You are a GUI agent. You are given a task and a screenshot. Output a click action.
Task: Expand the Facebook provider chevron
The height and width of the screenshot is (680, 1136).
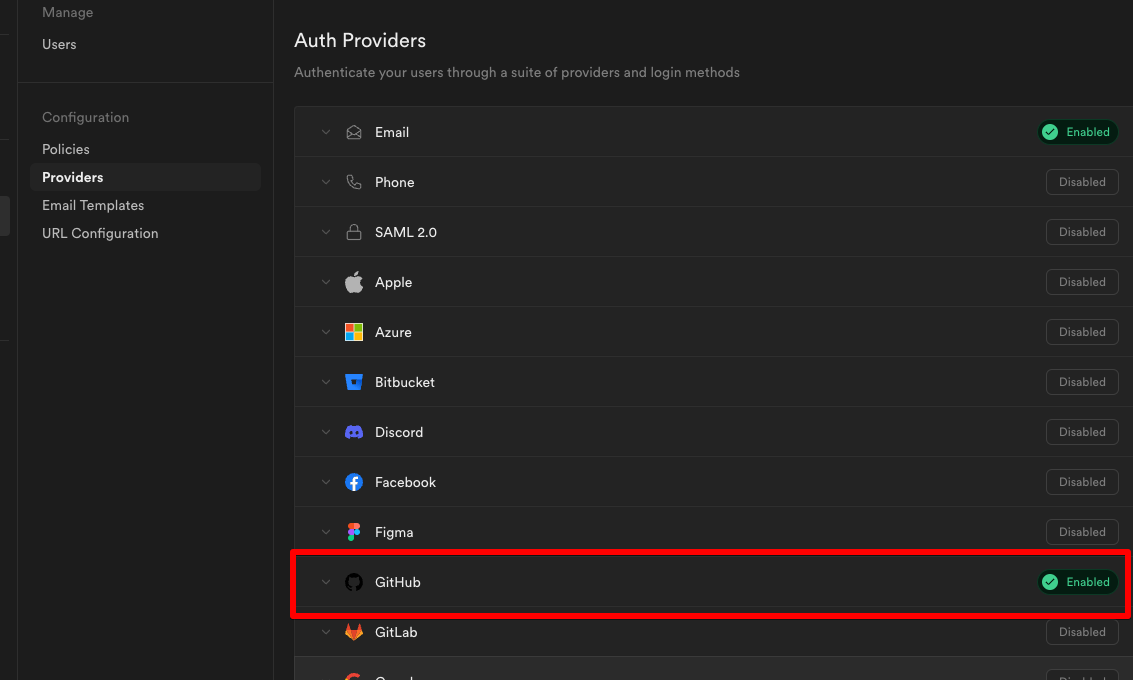pos(326,482)
